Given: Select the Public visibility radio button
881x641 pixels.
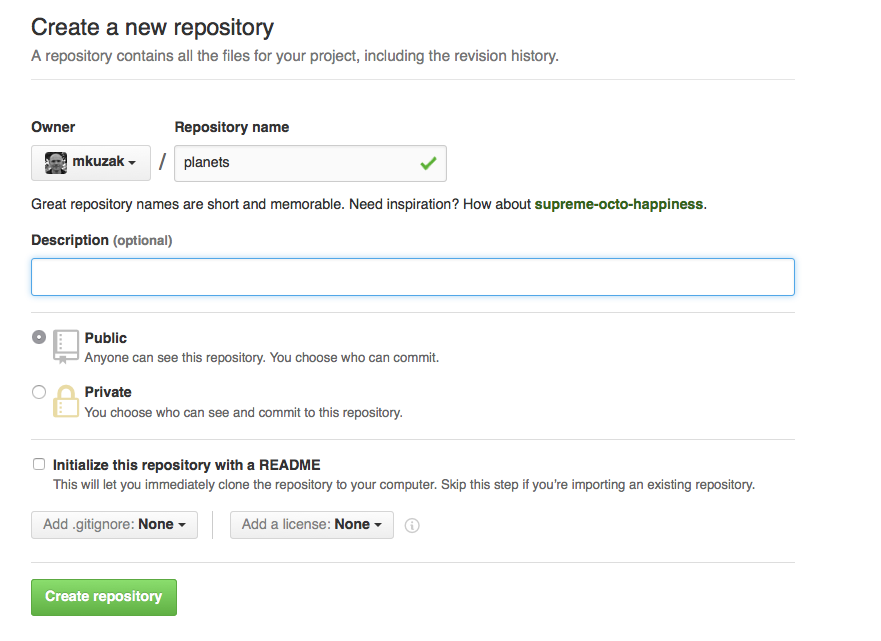Looking at the screenshot, I should click(x=37, y=336).
